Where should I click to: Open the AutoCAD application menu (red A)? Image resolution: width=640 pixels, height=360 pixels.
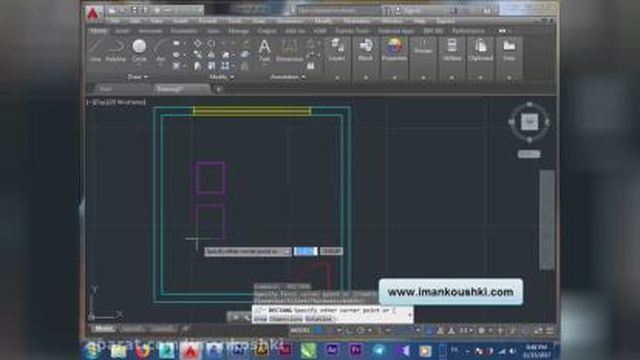[93, 13]
